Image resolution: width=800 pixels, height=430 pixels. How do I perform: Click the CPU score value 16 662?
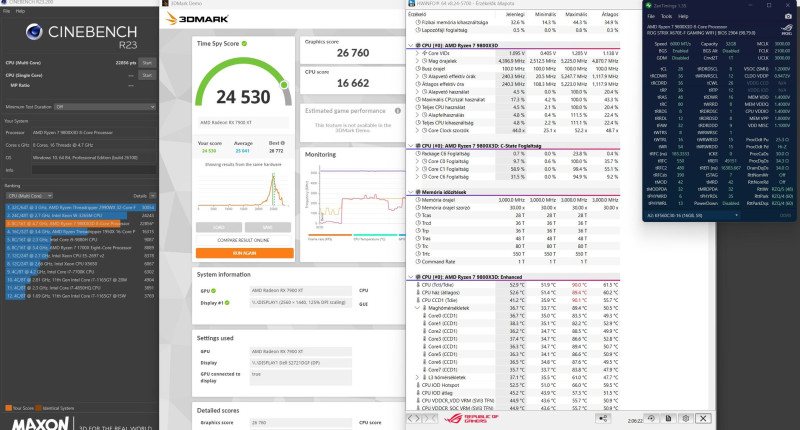pos(353,83)
